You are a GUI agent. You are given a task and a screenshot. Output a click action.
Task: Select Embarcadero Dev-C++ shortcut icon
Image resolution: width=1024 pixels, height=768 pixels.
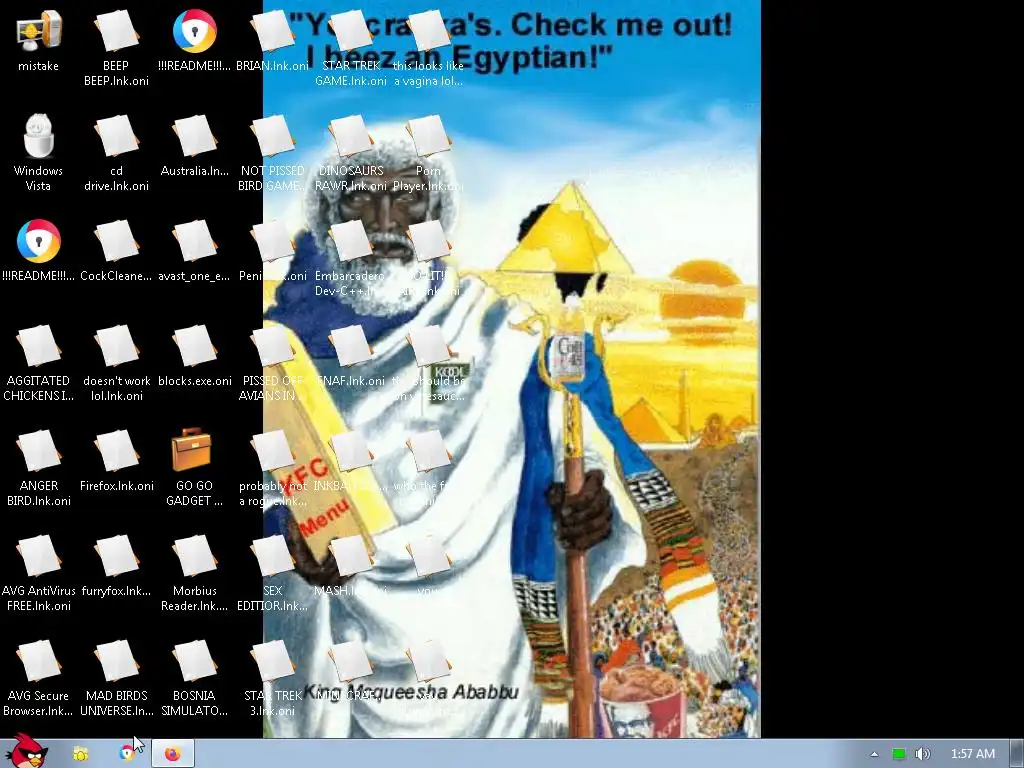351,241
